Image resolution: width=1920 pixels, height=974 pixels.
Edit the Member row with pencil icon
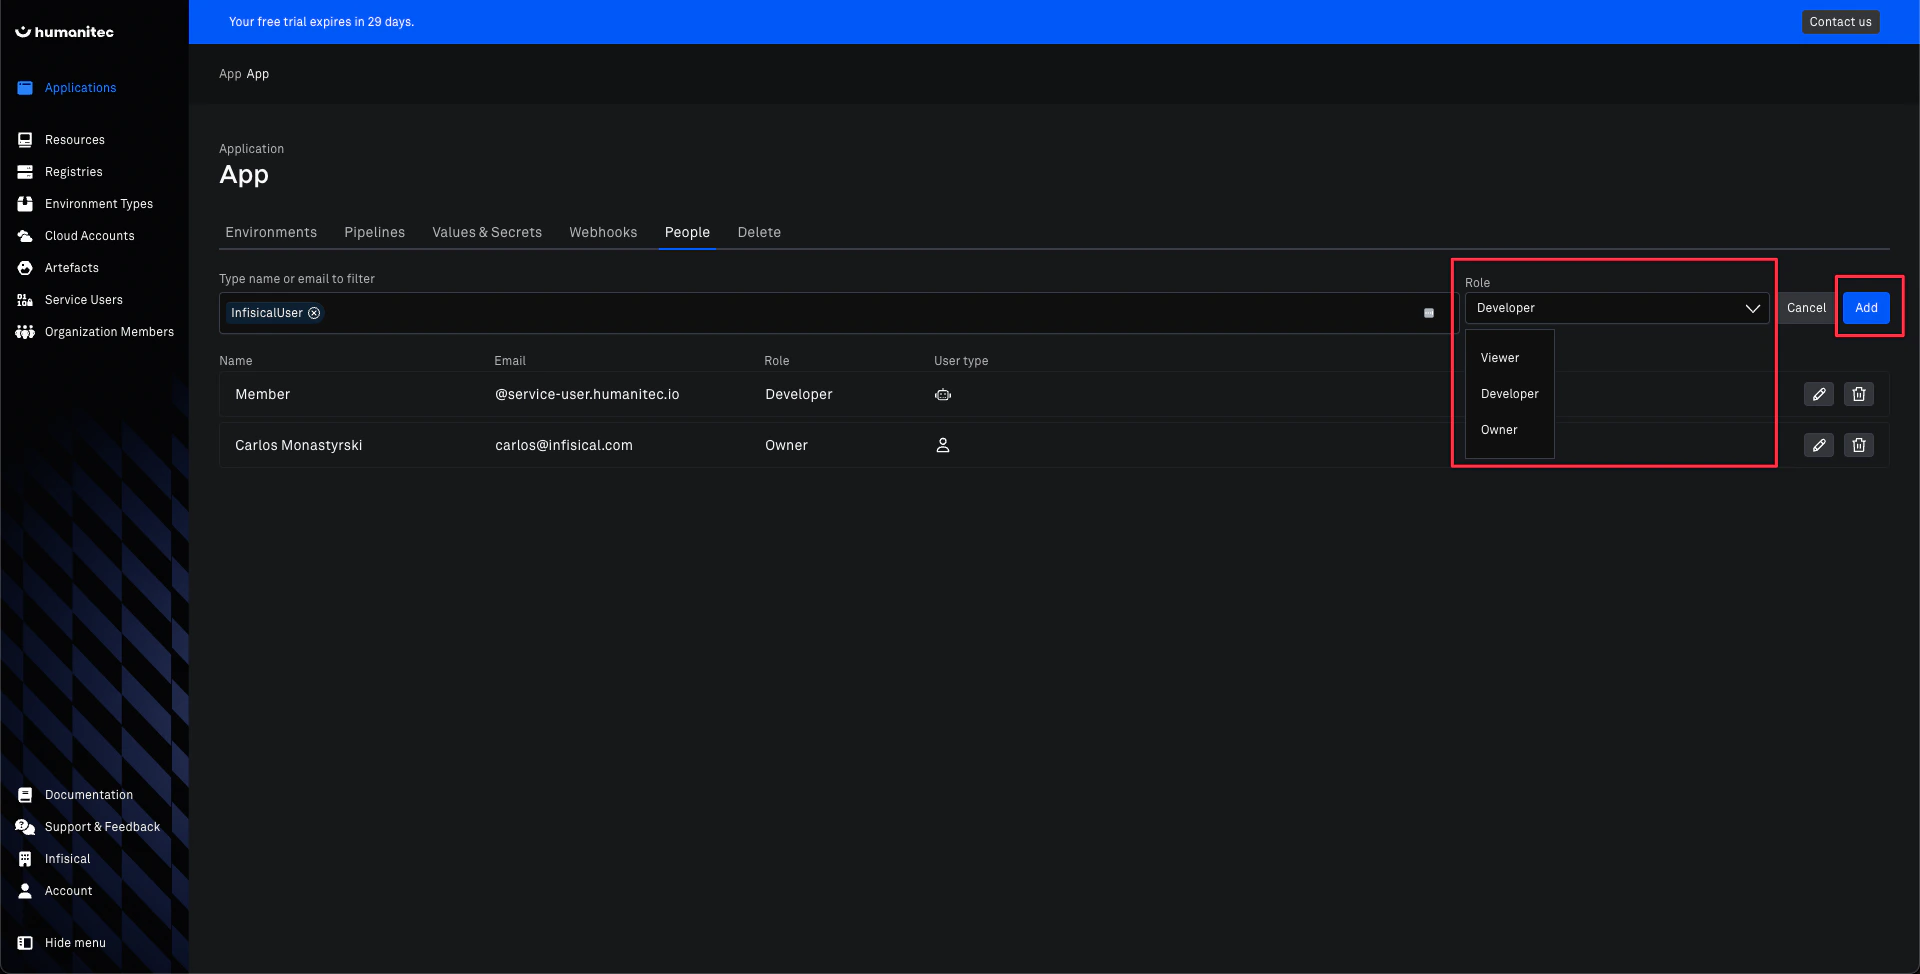tap(1819, 394)
